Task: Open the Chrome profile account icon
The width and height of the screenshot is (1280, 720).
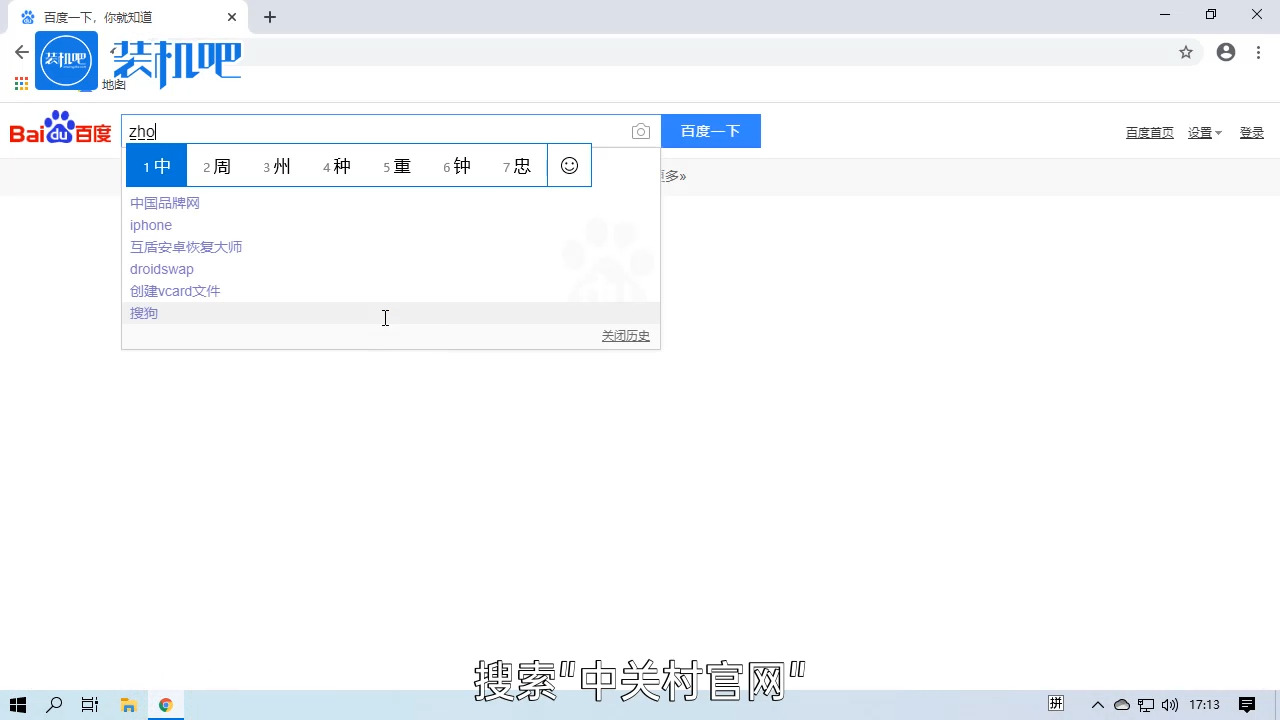Action: (x=1226, y=53)
